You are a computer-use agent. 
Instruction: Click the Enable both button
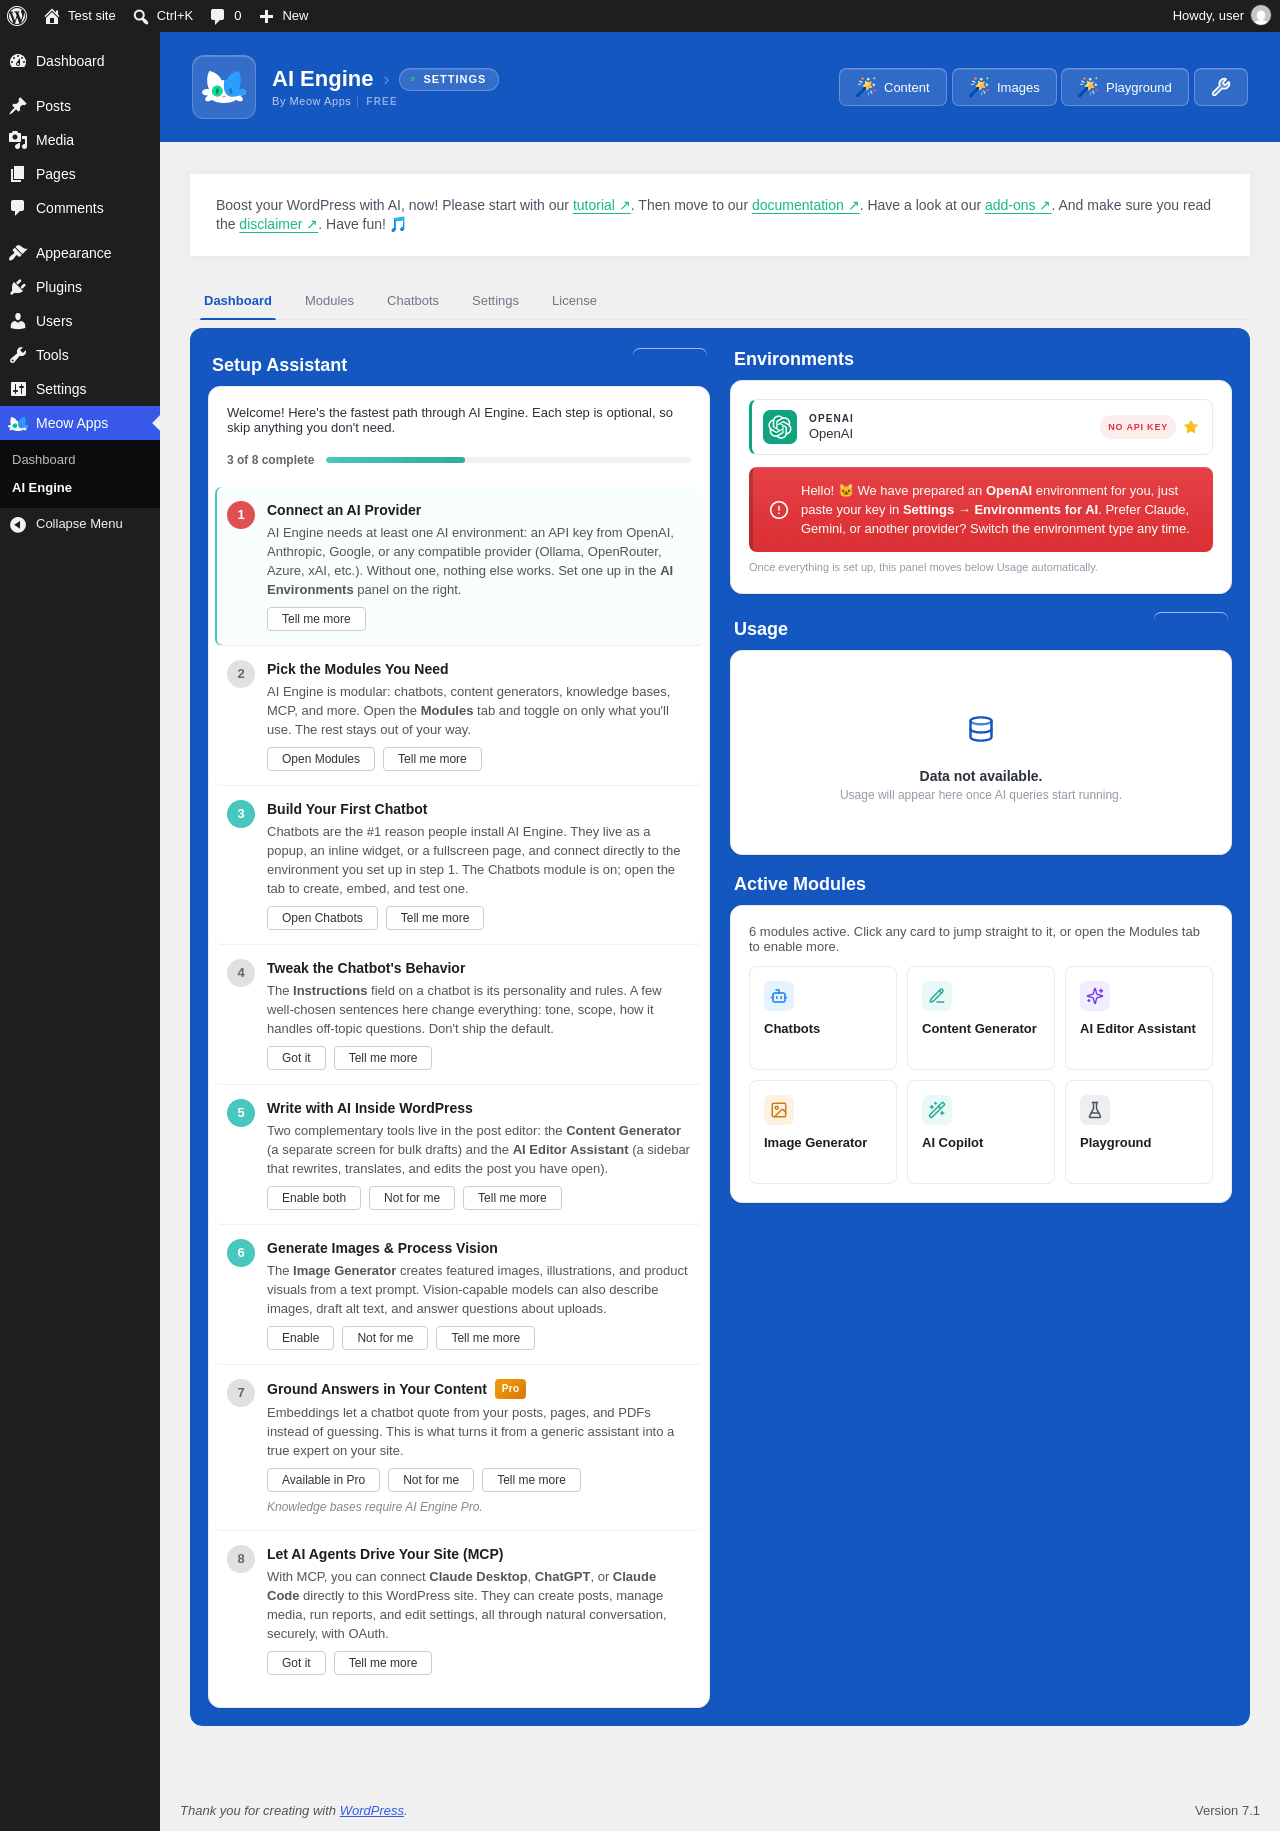pyautogui.click(x=314, y=1198)
